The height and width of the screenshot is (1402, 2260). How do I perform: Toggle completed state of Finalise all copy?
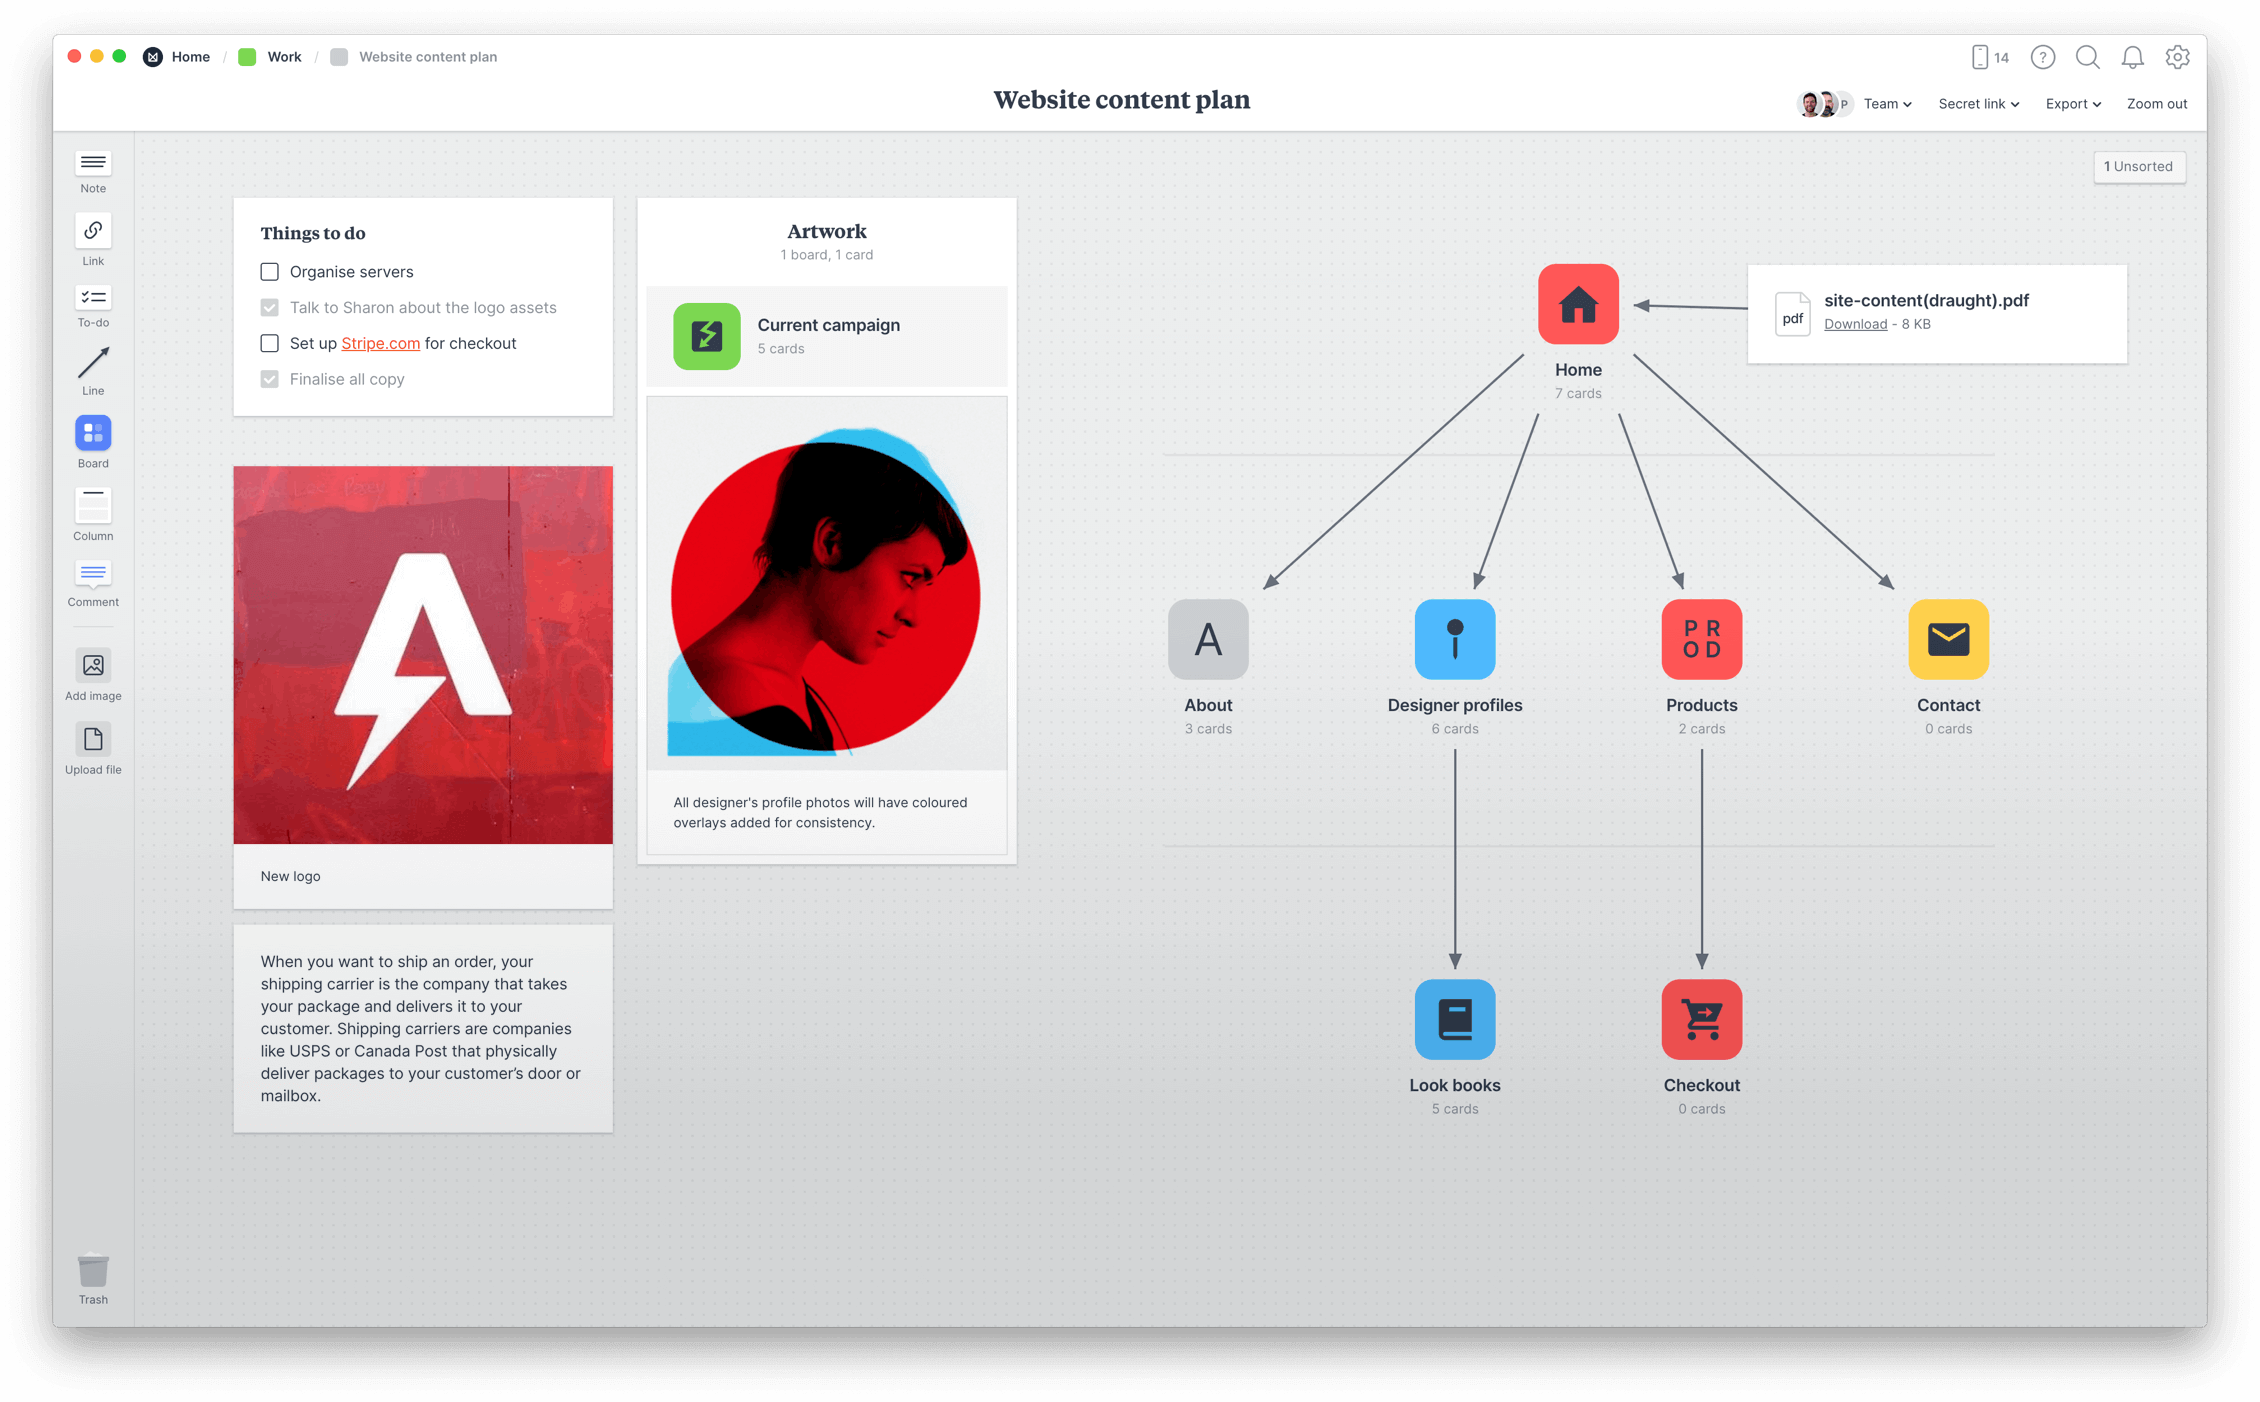pos(270,378)
